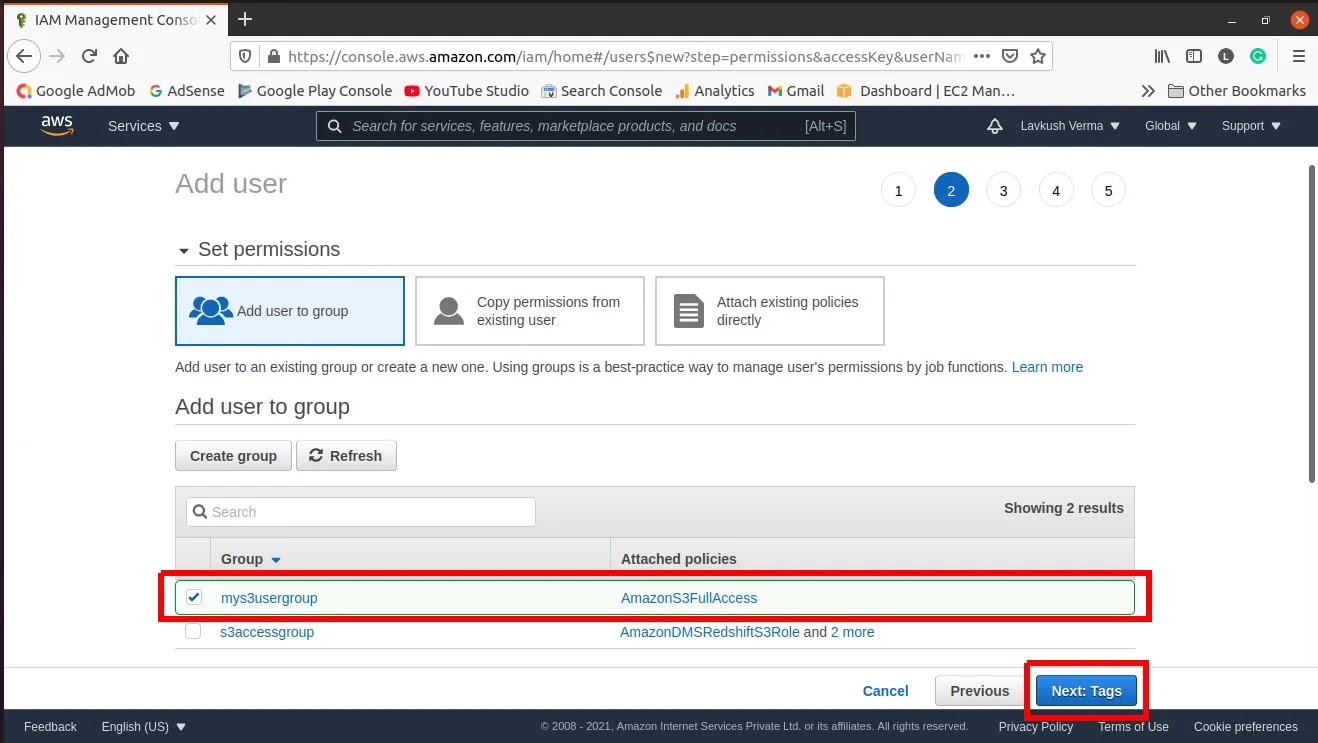Reload the page with refresh icon
1318x743 pixels.
click(89, 56)
